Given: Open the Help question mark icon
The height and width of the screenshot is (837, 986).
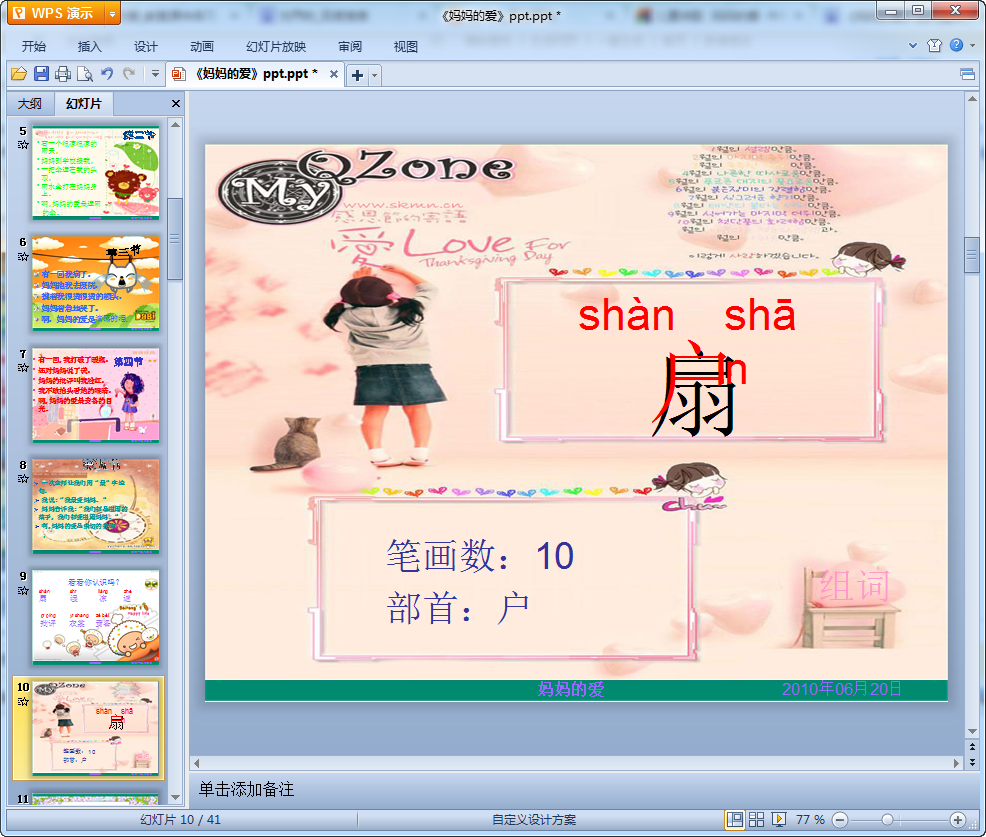Looking at the screenshot, I should point(956,45).
